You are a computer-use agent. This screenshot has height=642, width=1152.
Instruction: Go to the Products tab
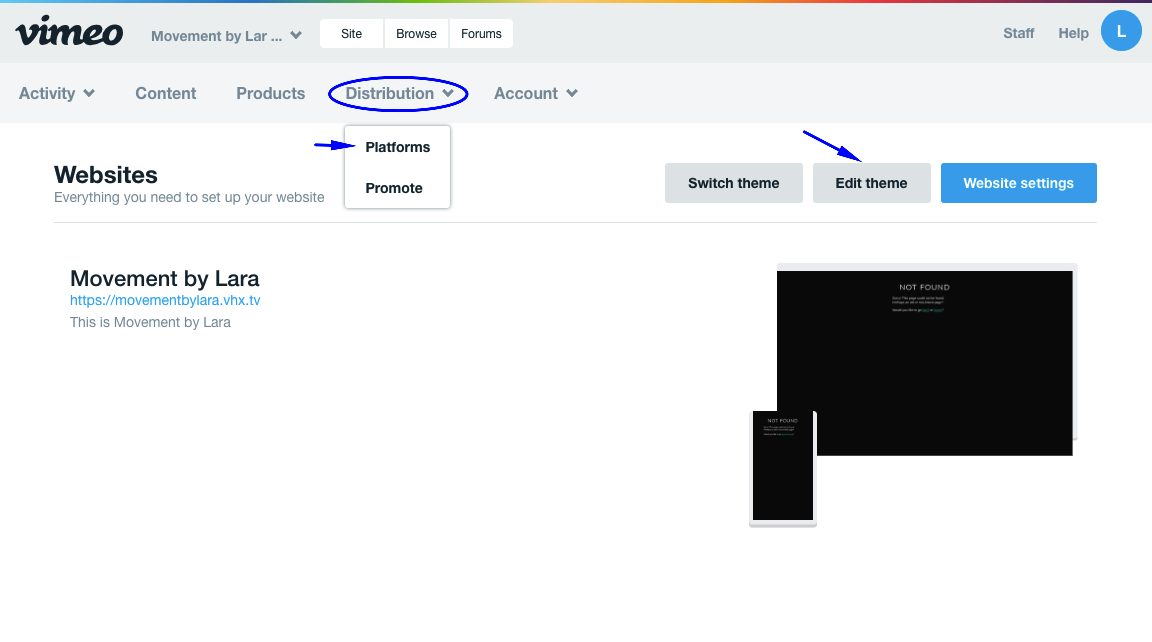point(270,93)
